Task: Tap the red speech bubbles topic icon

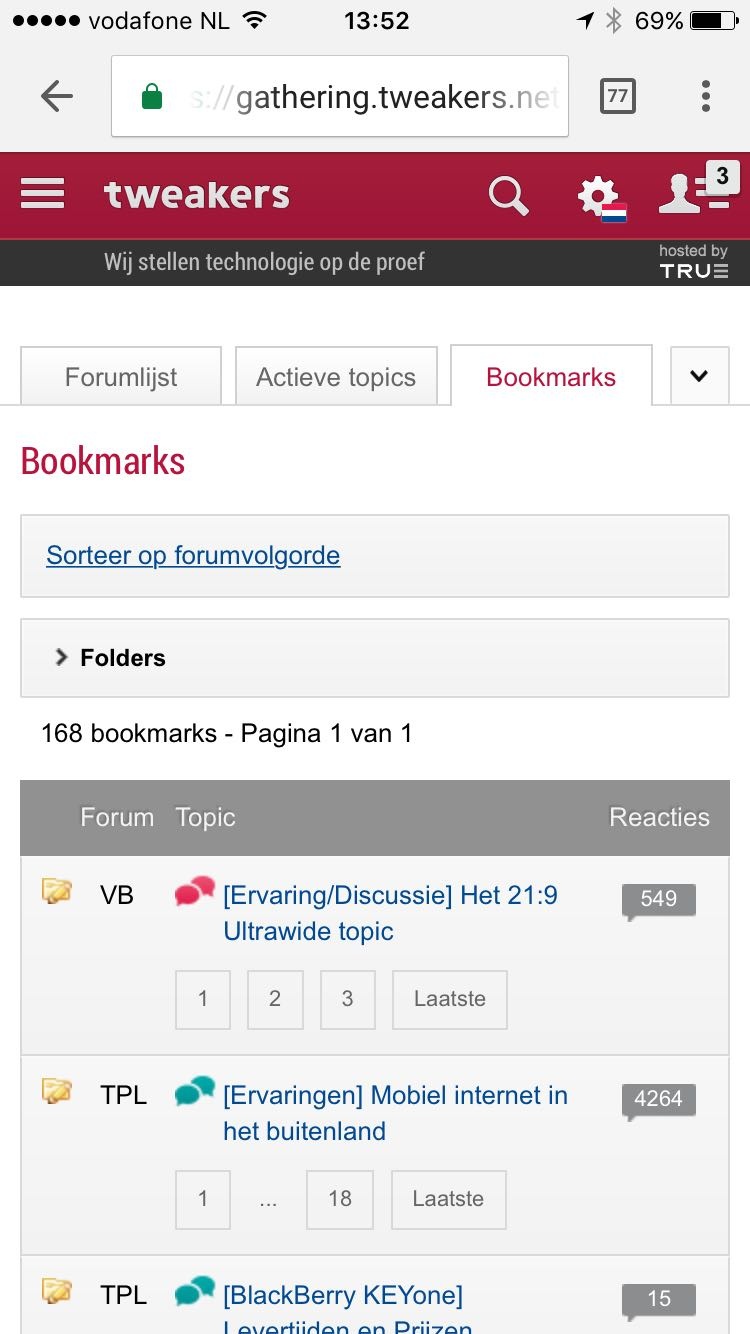Action: click(x=195, y=891)
